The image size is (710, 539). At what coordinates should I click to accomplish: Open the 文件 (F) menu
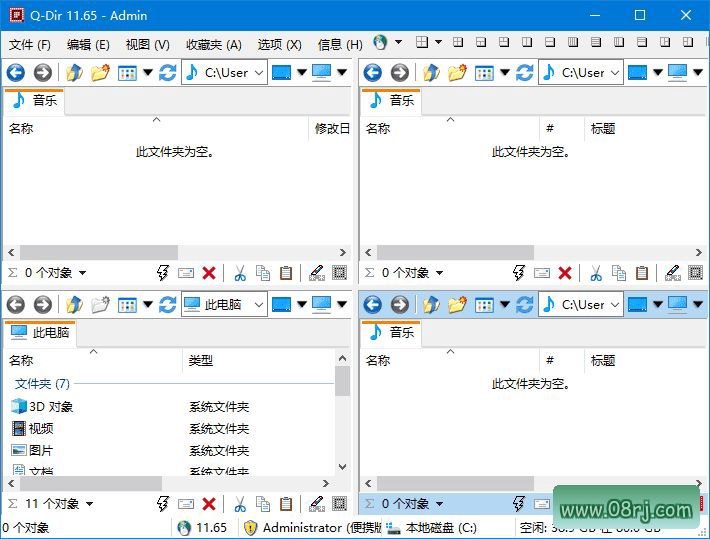pyautogui.click(x=29, y=44)
